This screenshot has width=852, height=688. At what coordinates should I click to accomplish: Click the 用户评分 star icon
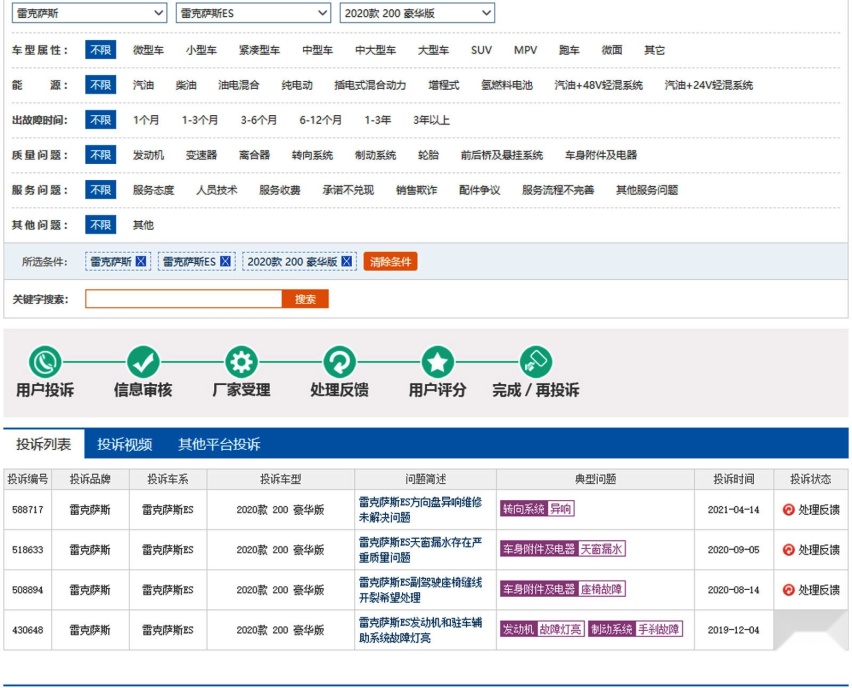tap(438, 362)
